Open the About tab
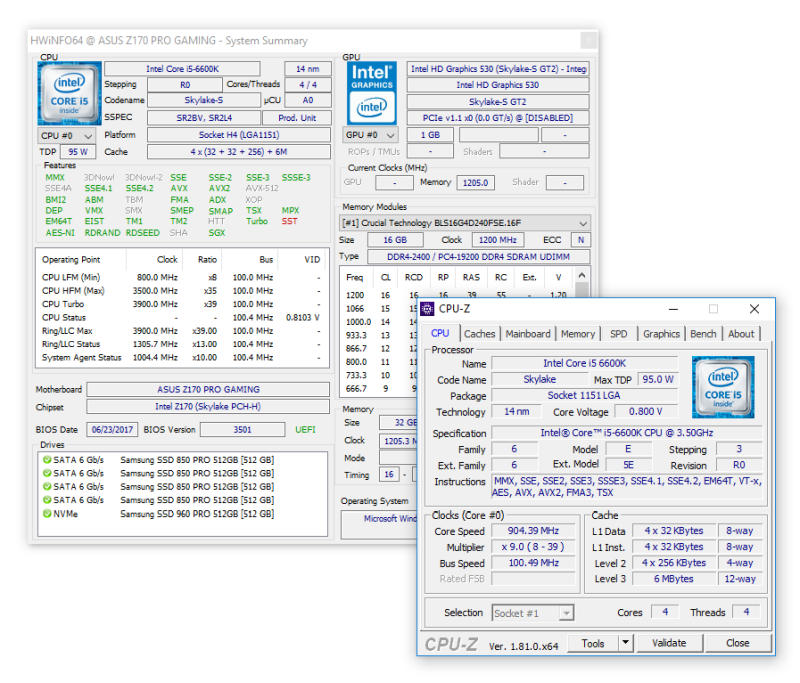800x683 pixels. pyautogui.click(x=741, y=334)
